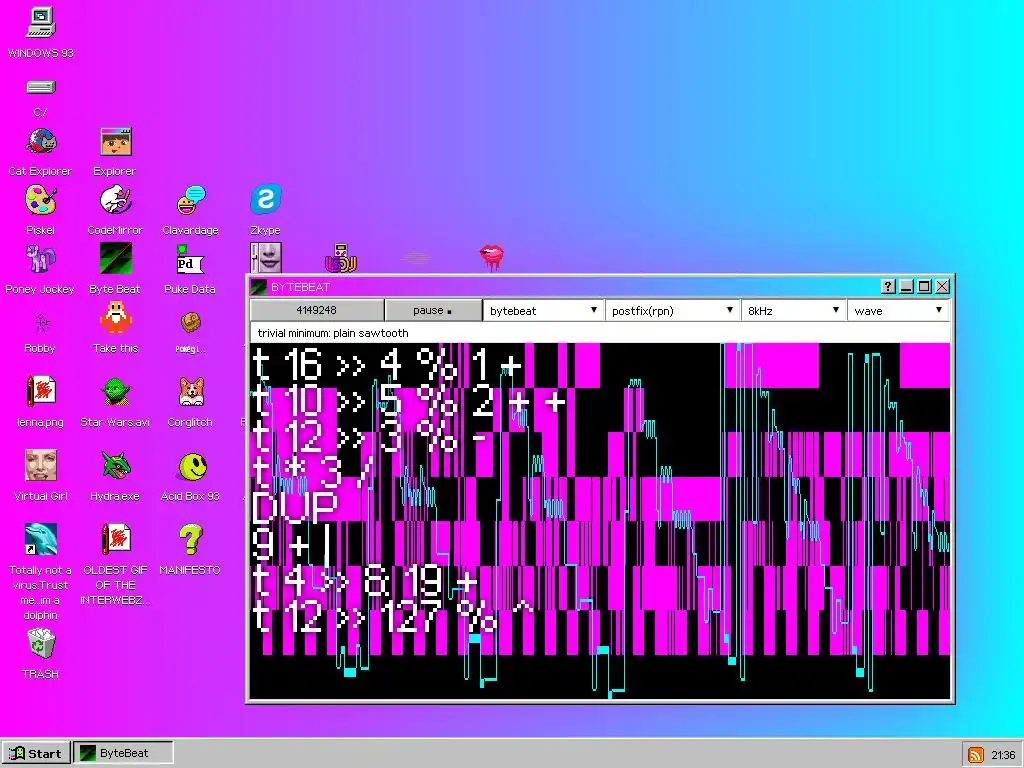Open the bytebeat mode dropdown

[543, 311]
